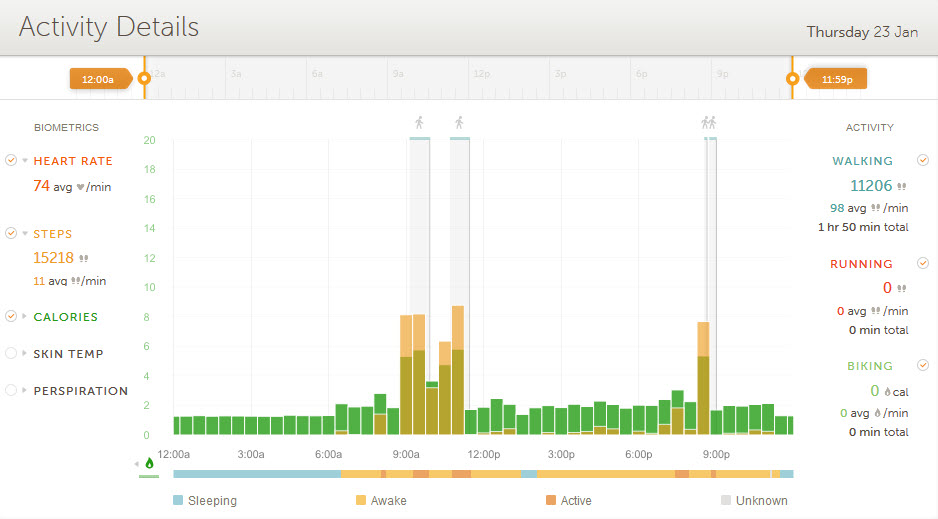
Task: Expand the Calories section arrow
Action: 25,317
